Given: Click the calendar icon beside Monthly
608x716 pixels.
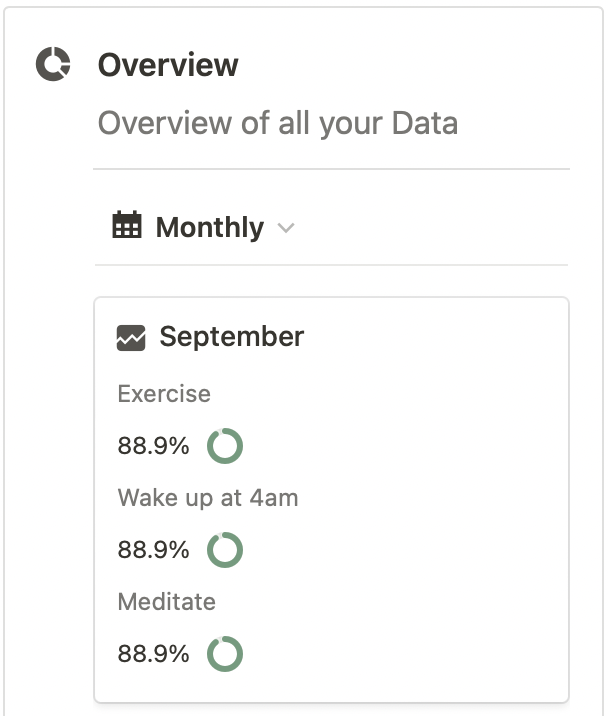Looking at the screenshot, I should coord(127,226).
